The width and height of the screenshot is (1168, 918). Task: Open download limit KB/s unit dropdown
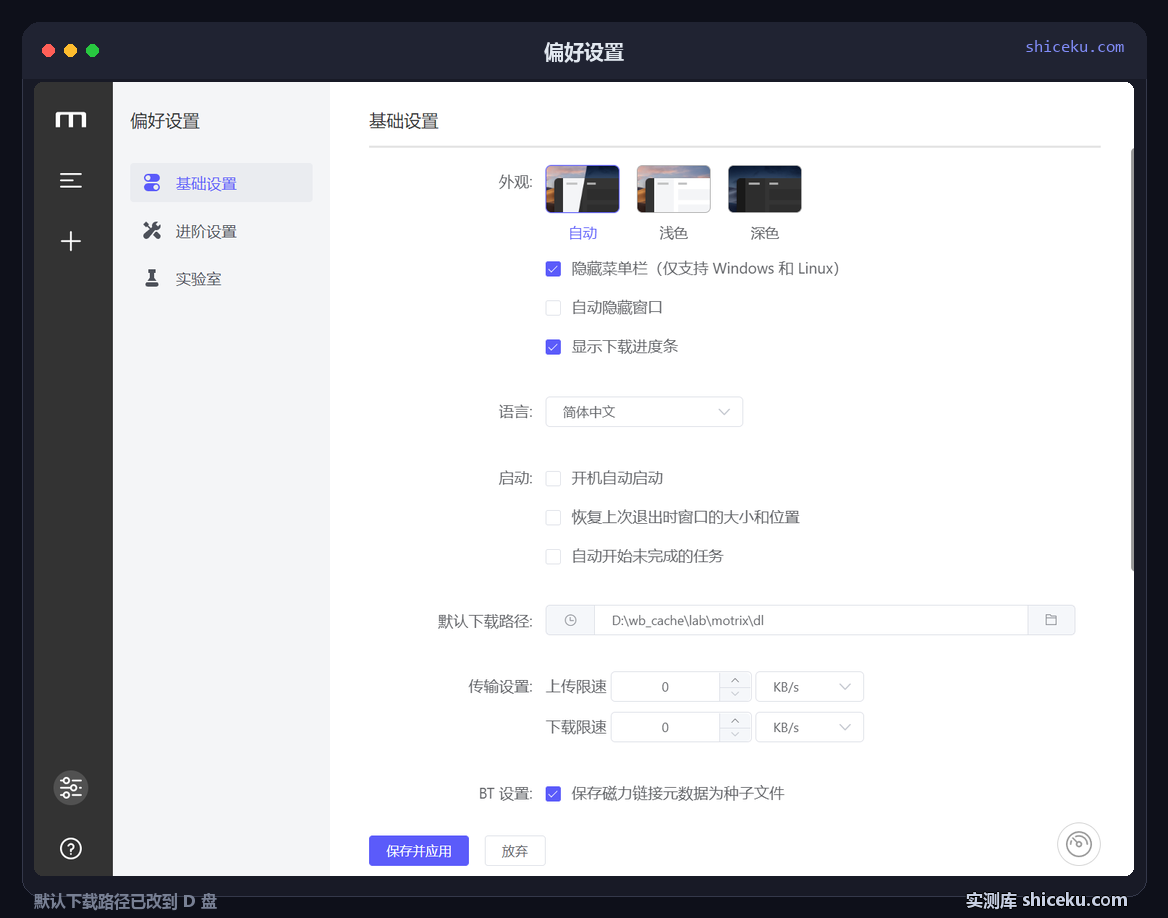coord(810,727)
